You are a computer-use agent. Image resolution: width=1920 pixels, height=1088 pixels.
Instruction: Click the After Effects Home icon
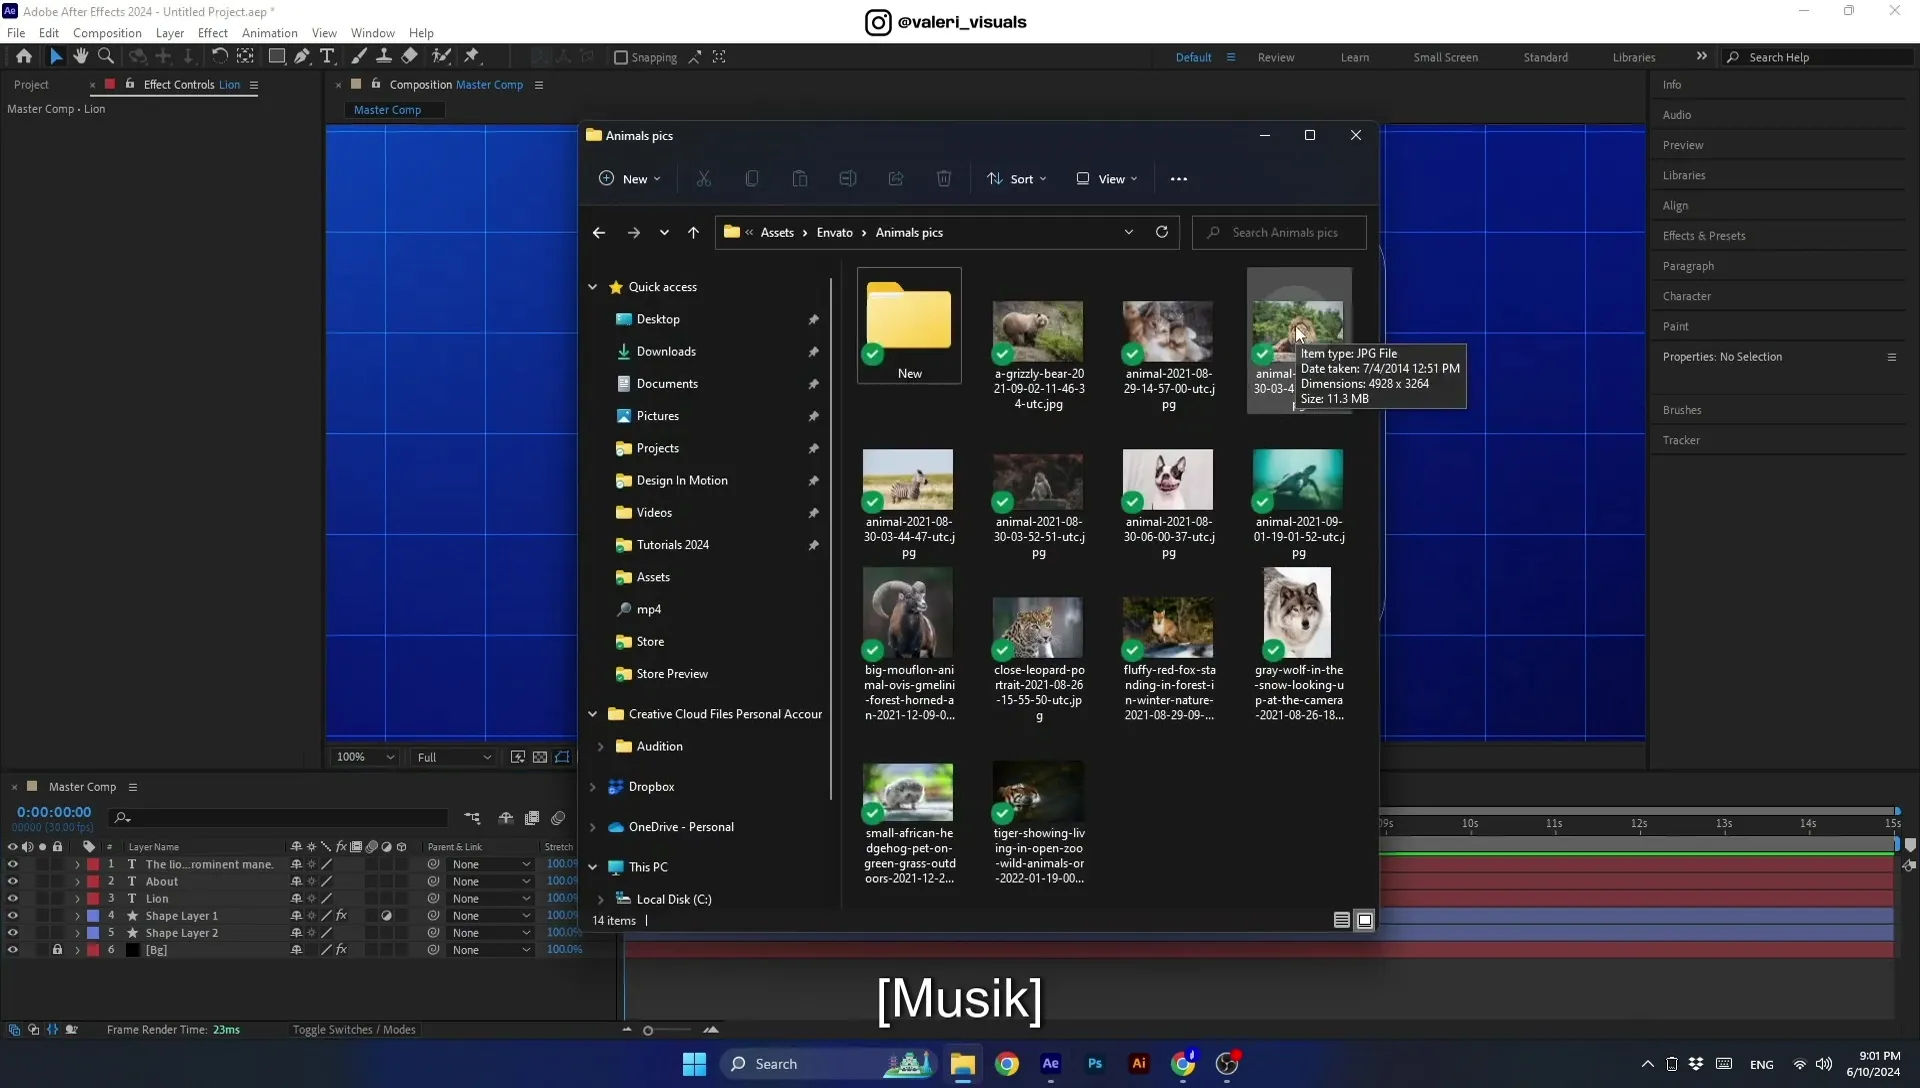tap(24, 57)
